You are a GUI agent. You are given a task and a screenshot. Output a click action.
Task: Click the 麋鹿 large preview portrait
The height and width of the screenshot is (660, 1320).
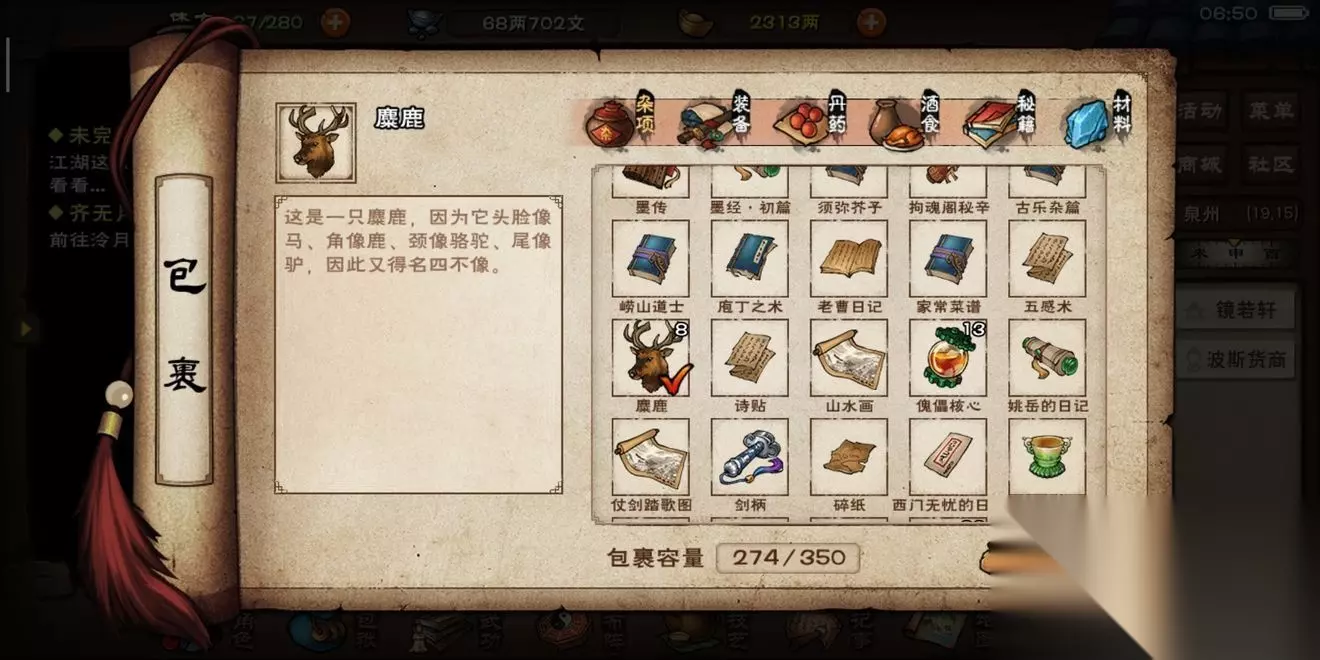point(316,143)
